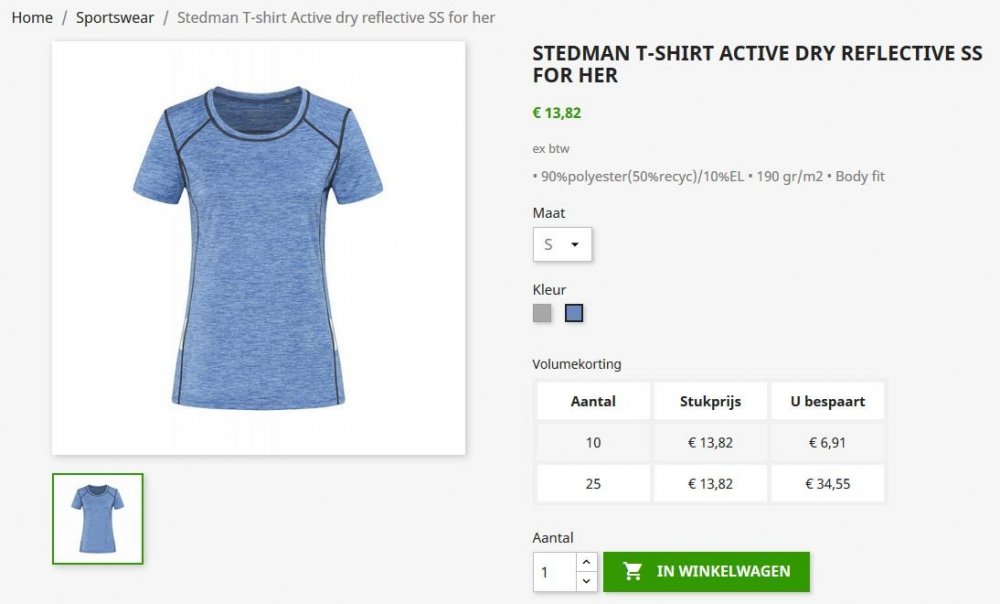Expand the size selector showing S

562,244
